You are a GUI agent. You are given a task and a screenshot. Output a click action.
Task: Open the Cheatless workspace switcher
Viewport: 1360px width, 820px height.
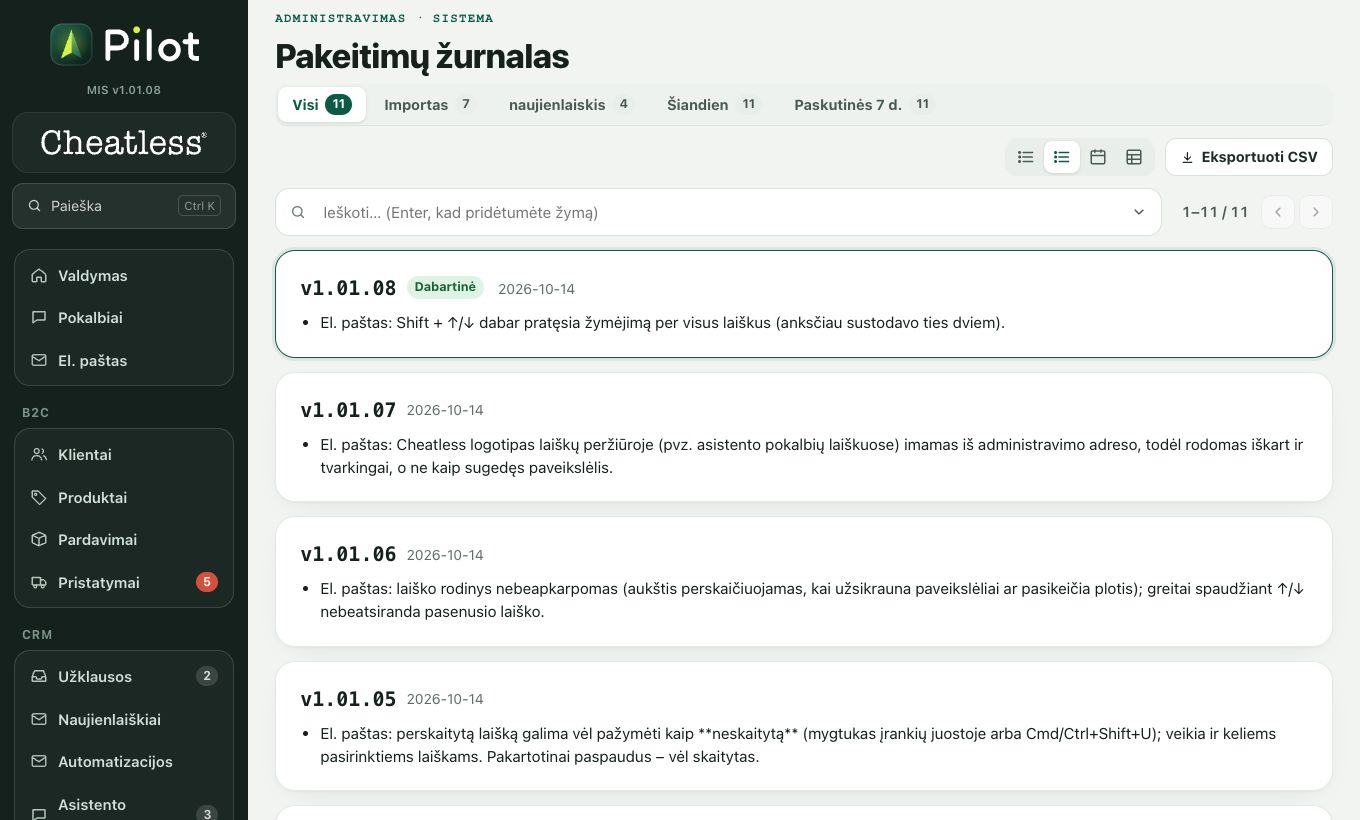(x=124, y=142)
